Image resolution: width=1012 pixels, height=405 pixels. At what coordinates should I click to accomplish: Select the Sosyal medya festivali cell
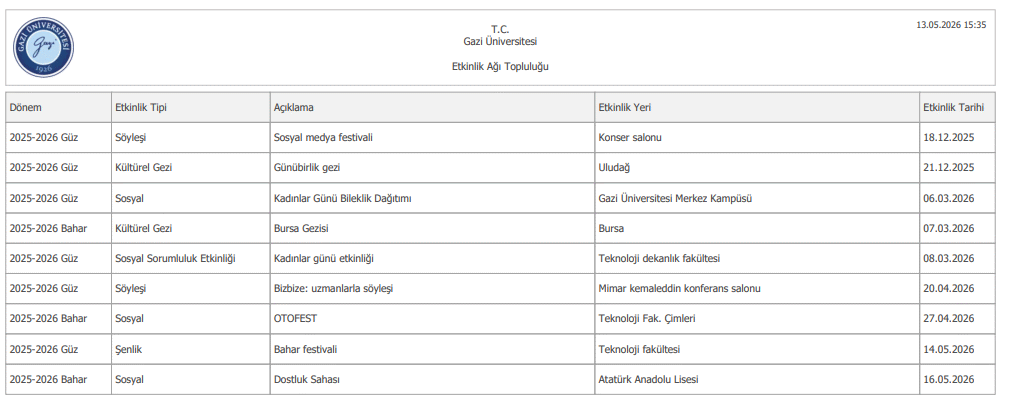[432, 137]
